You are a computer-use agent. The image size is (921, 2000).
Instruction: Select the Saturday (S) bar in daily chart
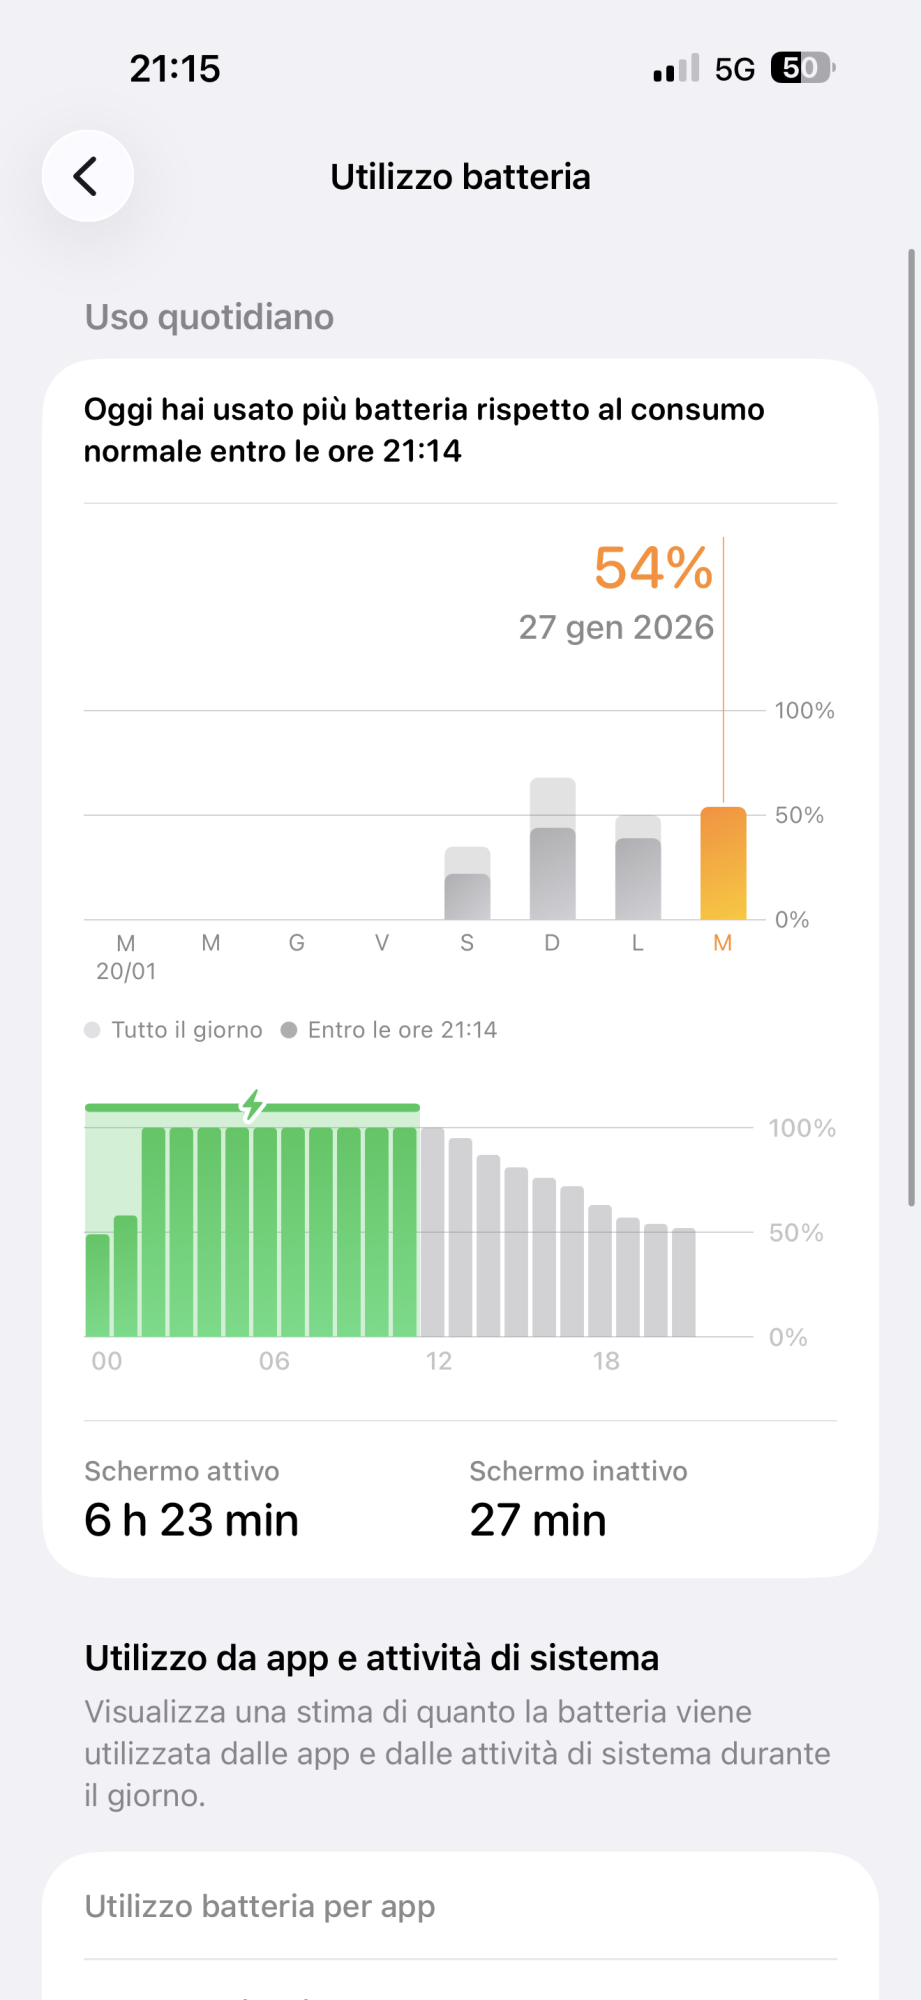click(x=467, y=883)
